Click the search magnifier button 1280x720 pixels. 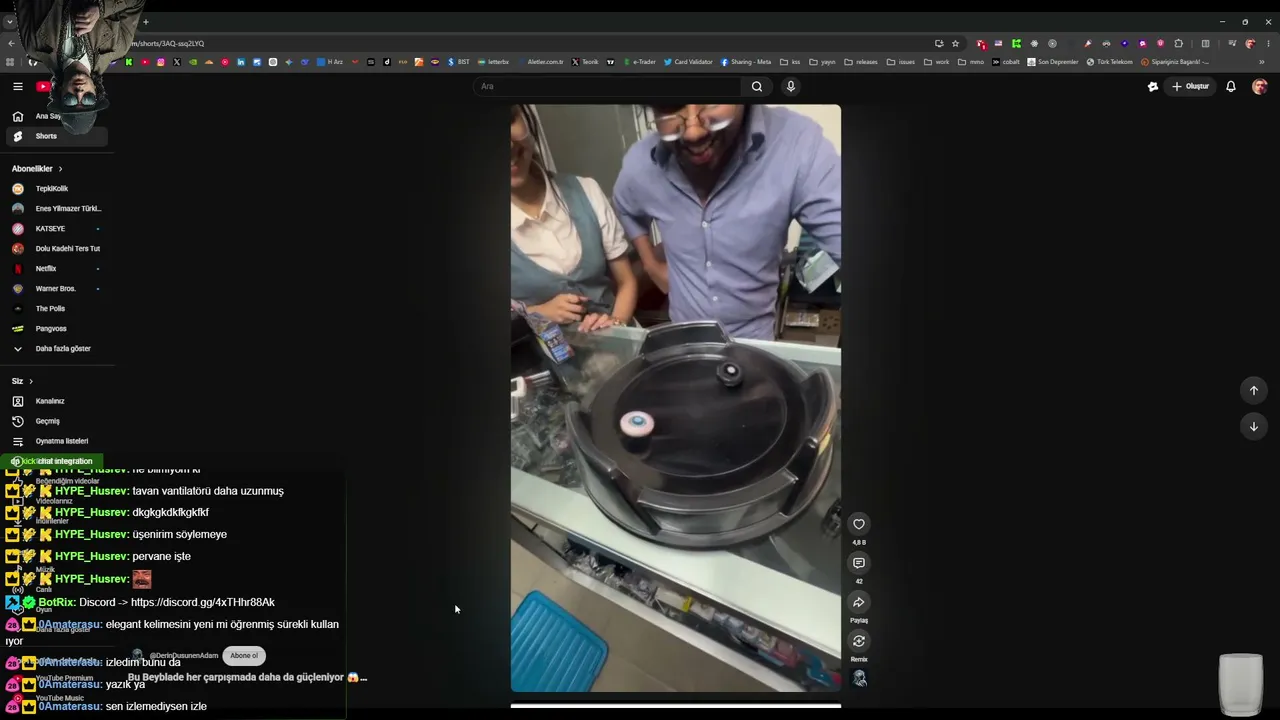757,87
